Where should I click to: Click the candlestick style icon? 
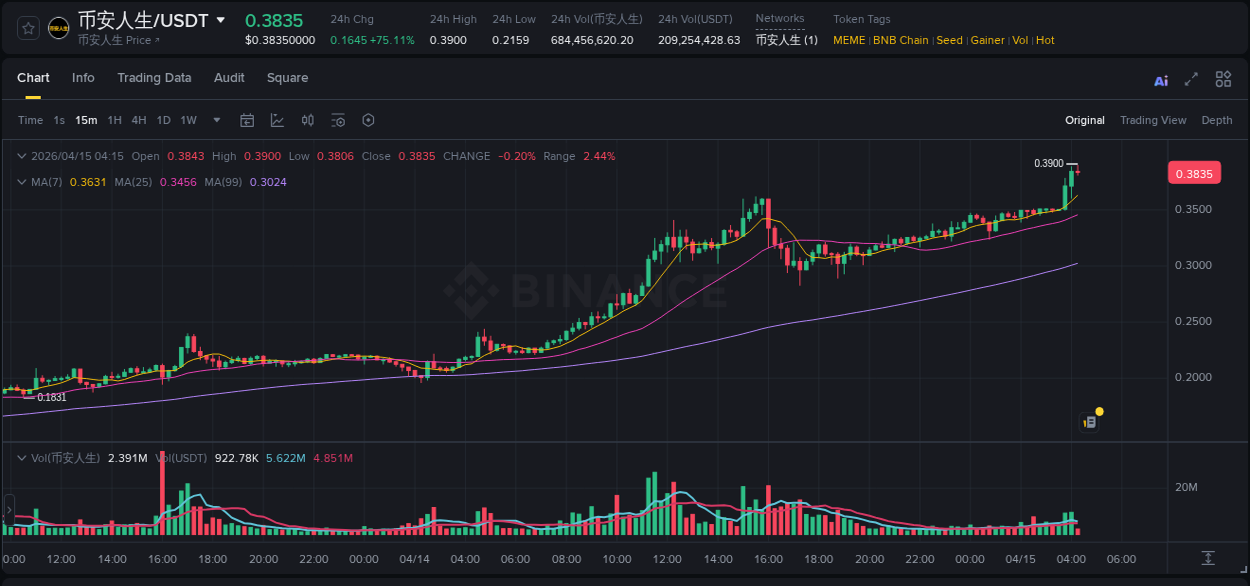[x=308, y=120]
